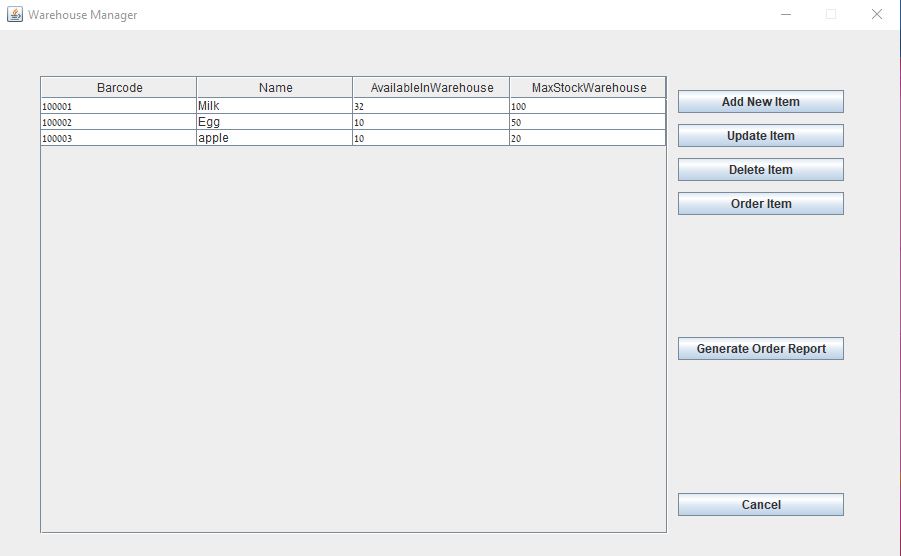Generate Order Report via its button

[x=761, y=349]
